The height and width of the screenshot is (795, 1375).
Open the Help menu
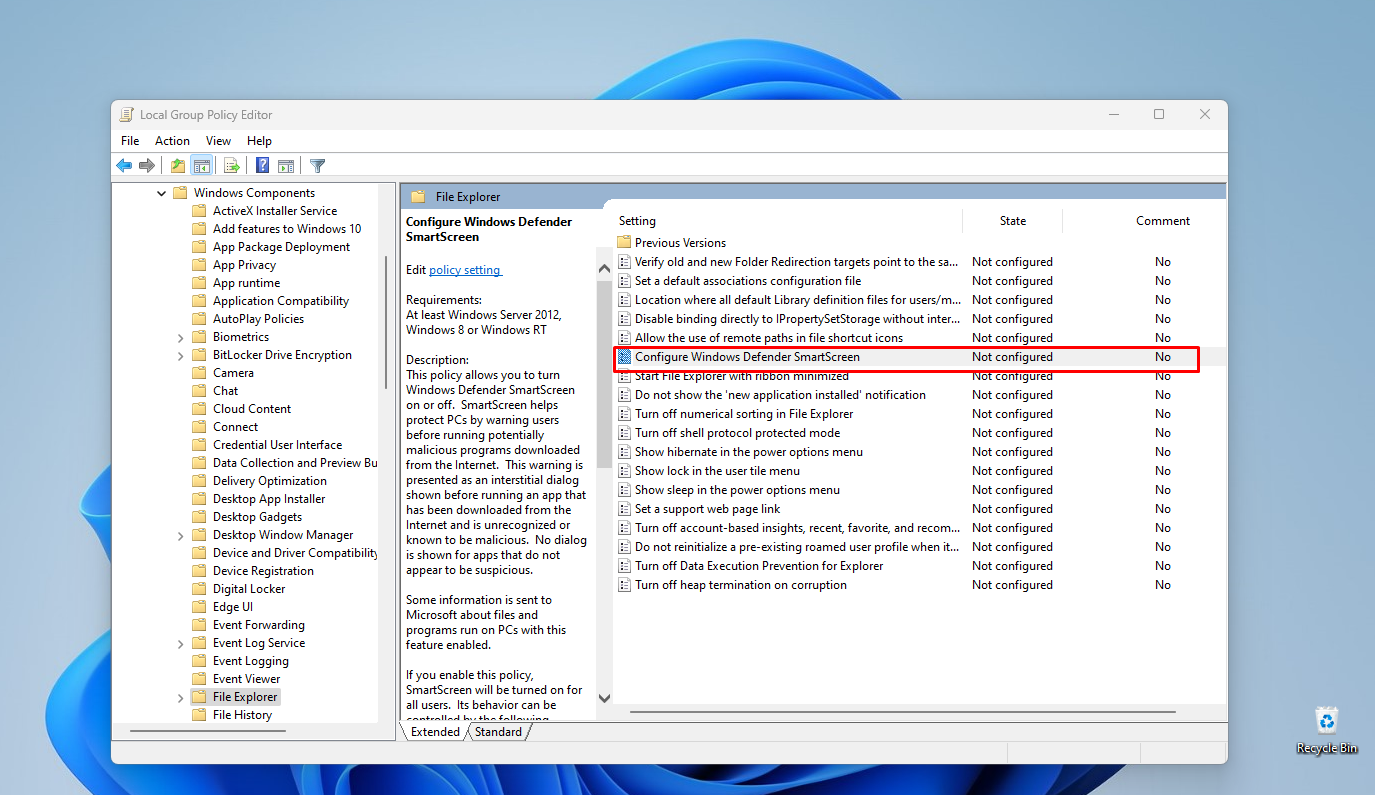pos(259,141)
